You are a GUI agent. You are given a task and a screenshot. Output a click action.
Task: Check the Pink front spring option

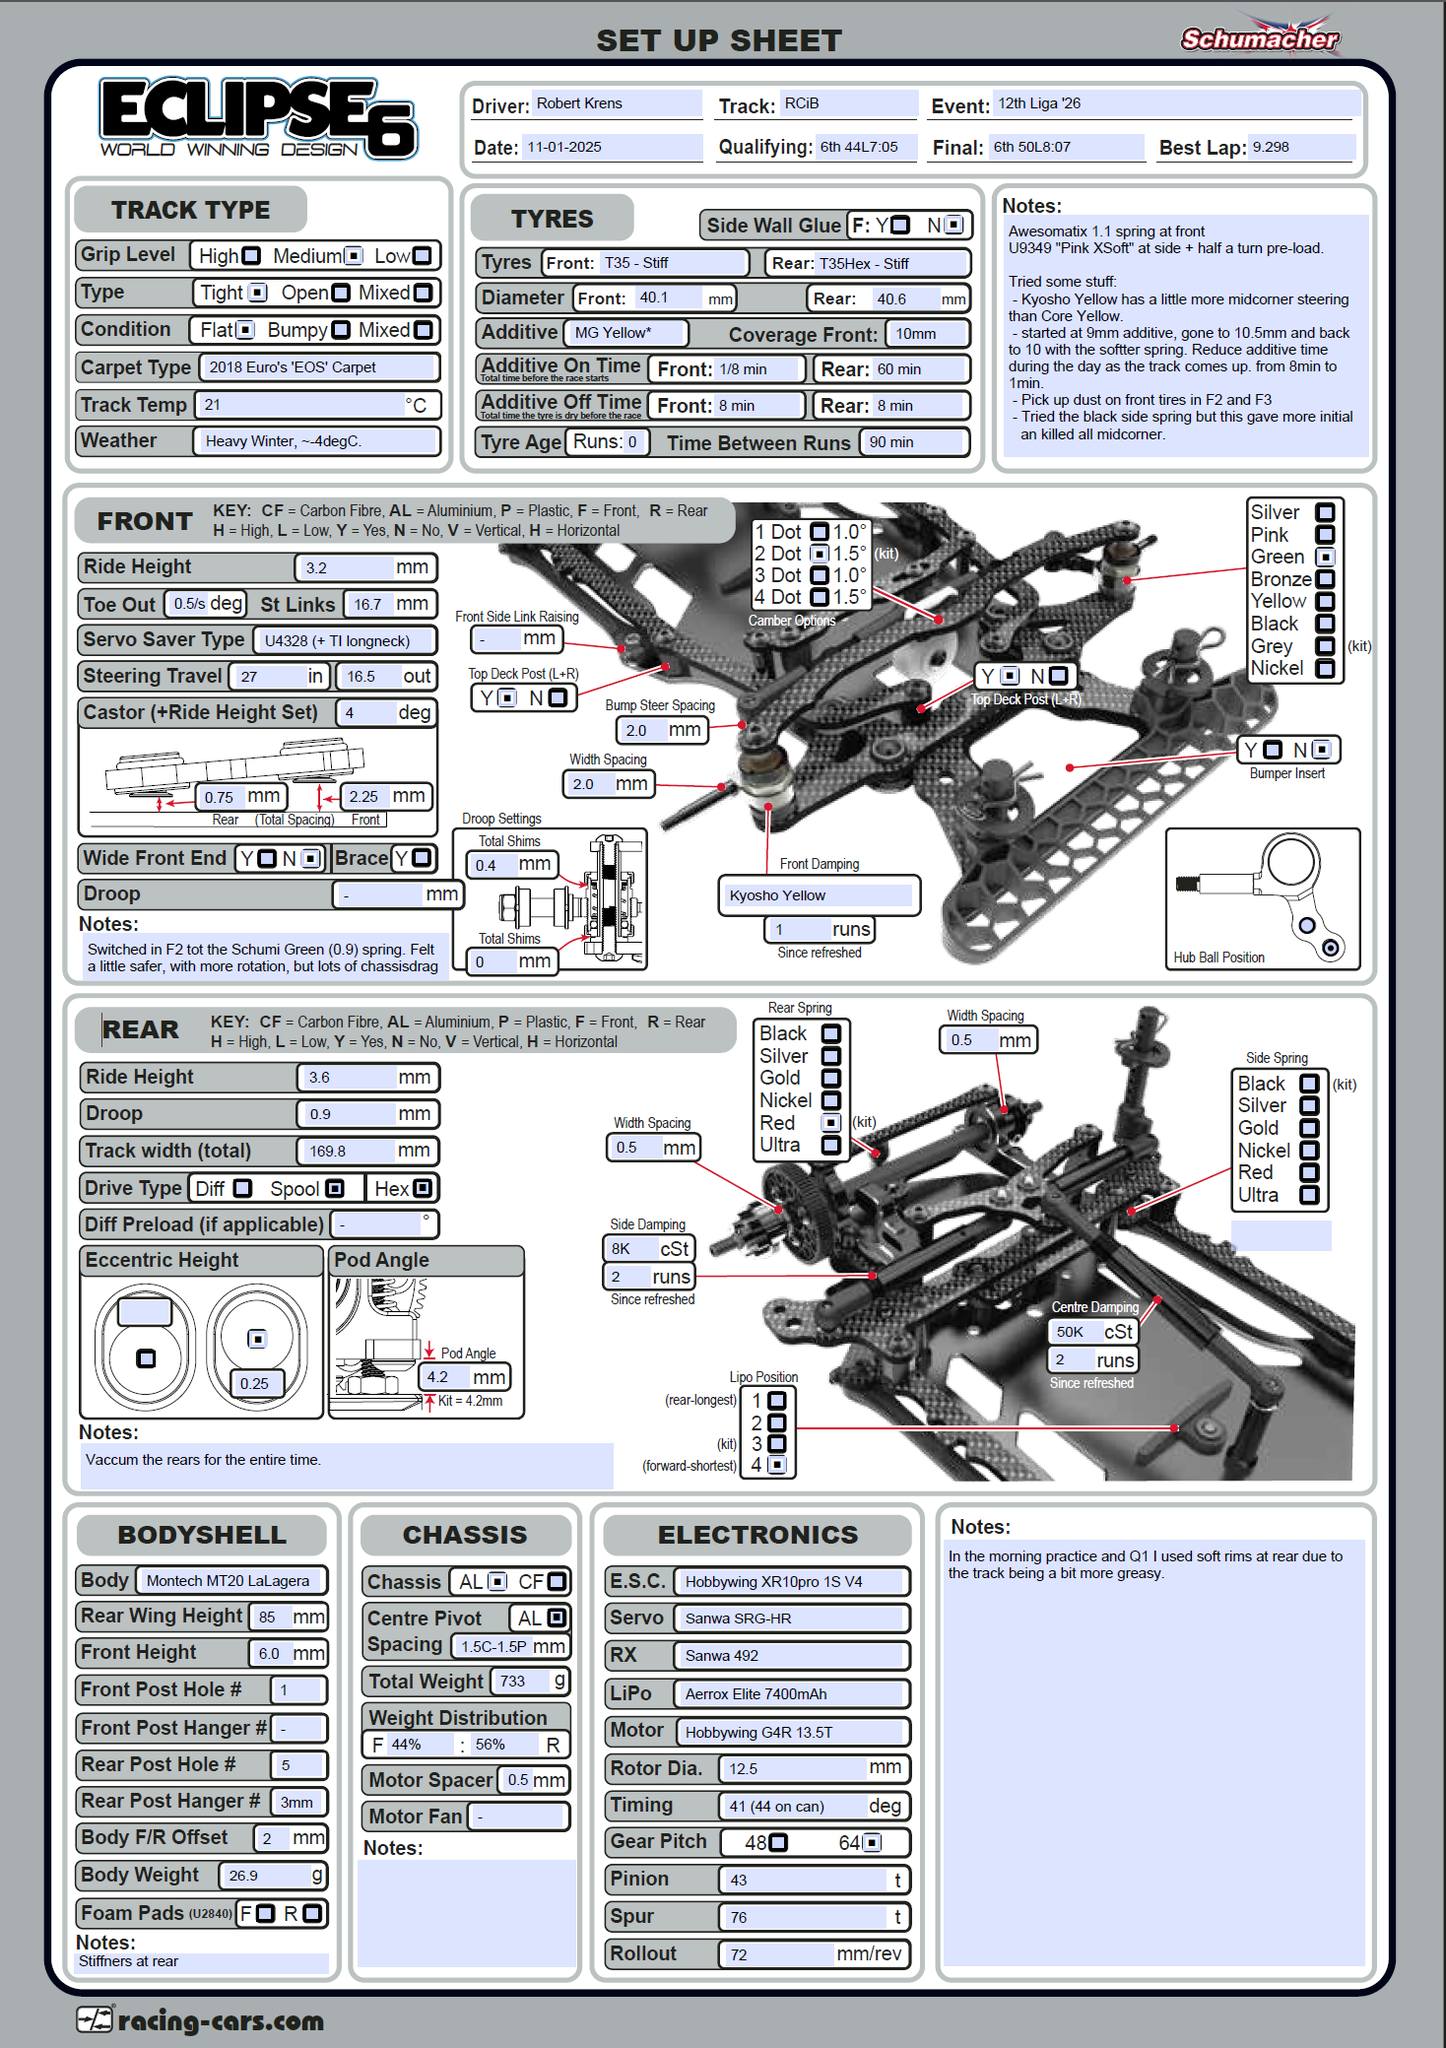1325,535
